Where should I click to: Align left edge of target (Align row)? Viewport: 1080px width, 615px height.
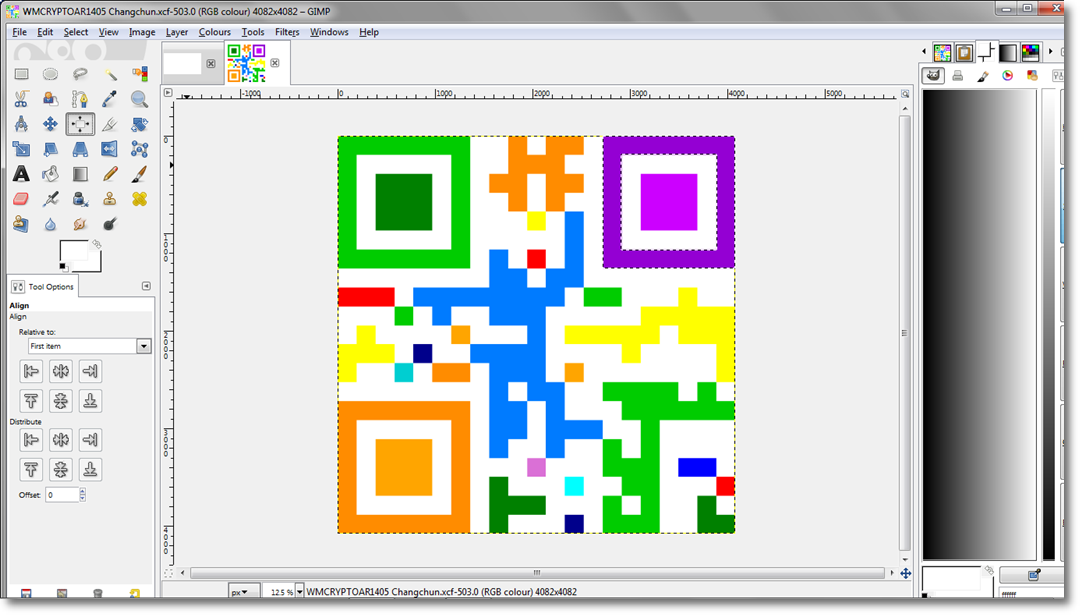[31, 371]
